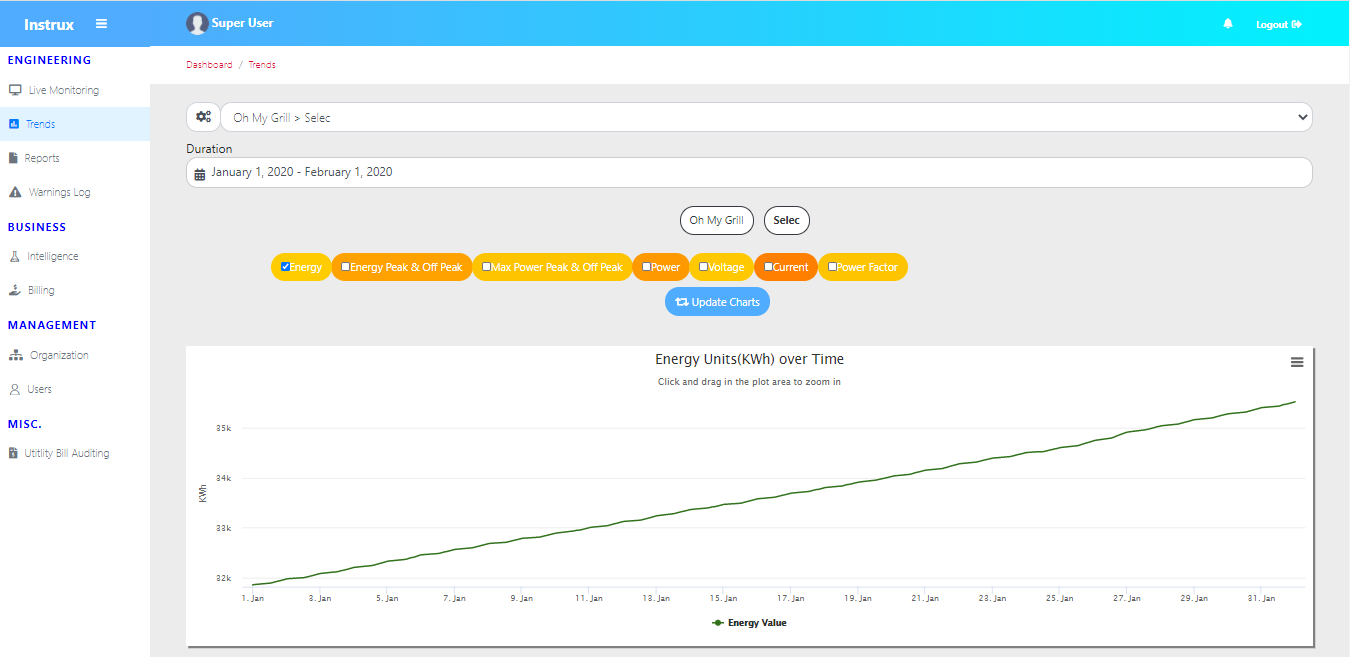Check the Energy Peak & Off Peak box
The height and width of the screenshot is (657, 1350).
346,267
